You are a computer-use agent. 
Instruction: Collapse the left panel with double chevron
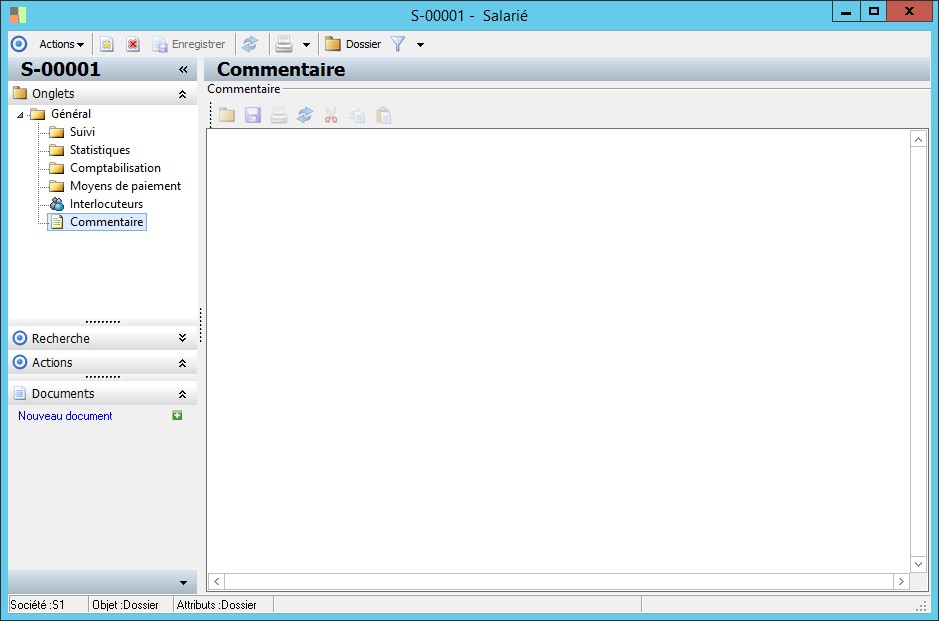[x=183, y=70]
